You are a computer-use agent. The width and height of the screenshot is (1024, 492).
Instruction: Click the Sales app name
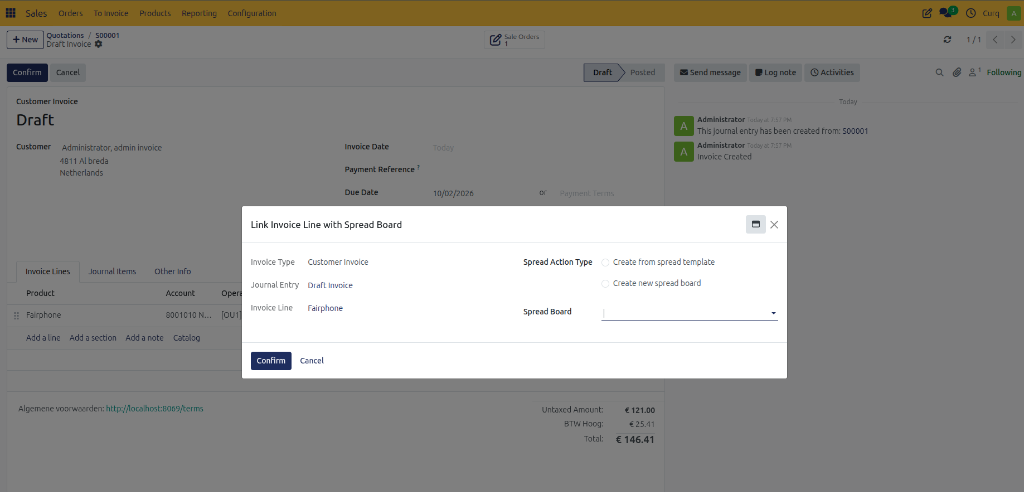point(37,13)
